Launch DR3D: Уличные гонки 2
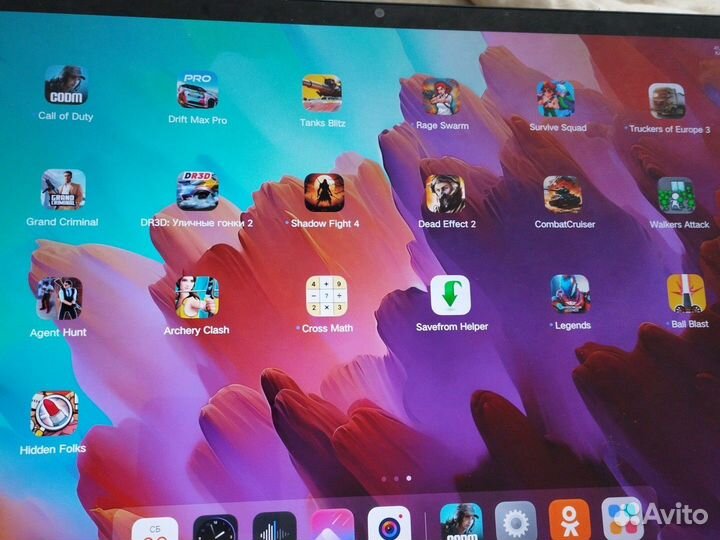Image resolution: width=720 pixels, height=540 pixels. pos(198,191)
